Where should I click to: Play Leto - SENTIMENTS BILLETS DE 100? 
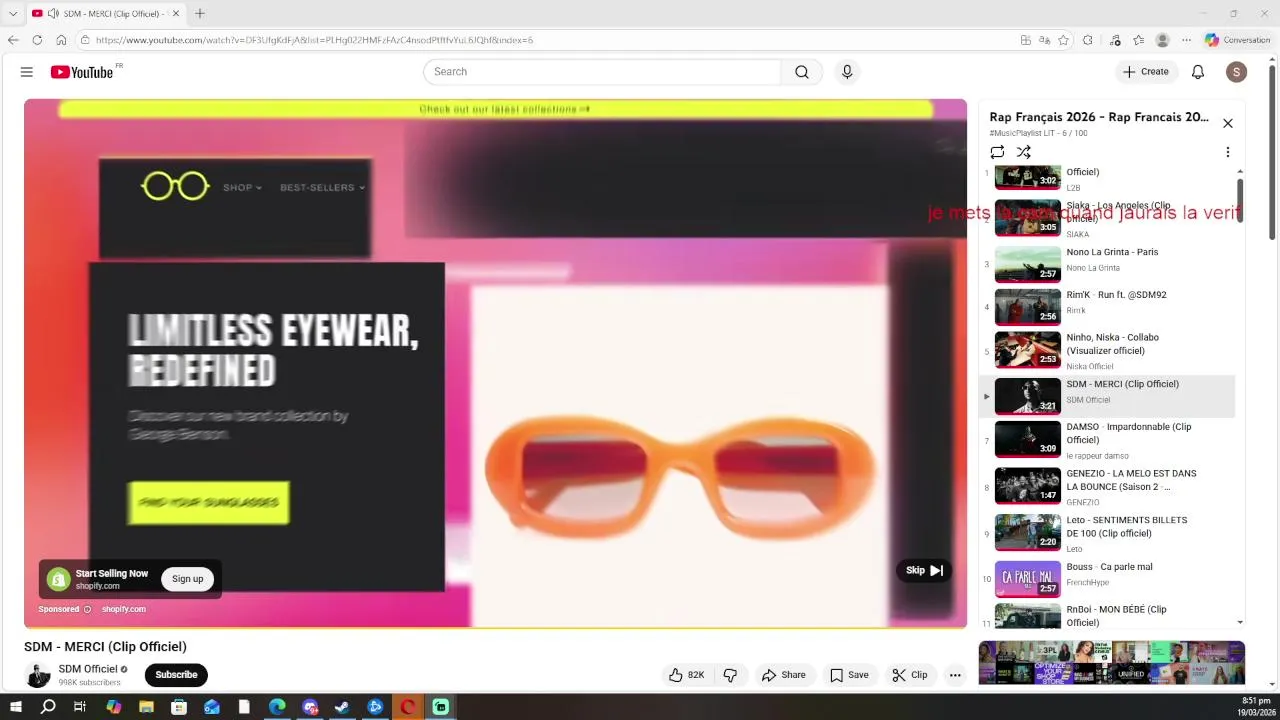(1107, 534)
